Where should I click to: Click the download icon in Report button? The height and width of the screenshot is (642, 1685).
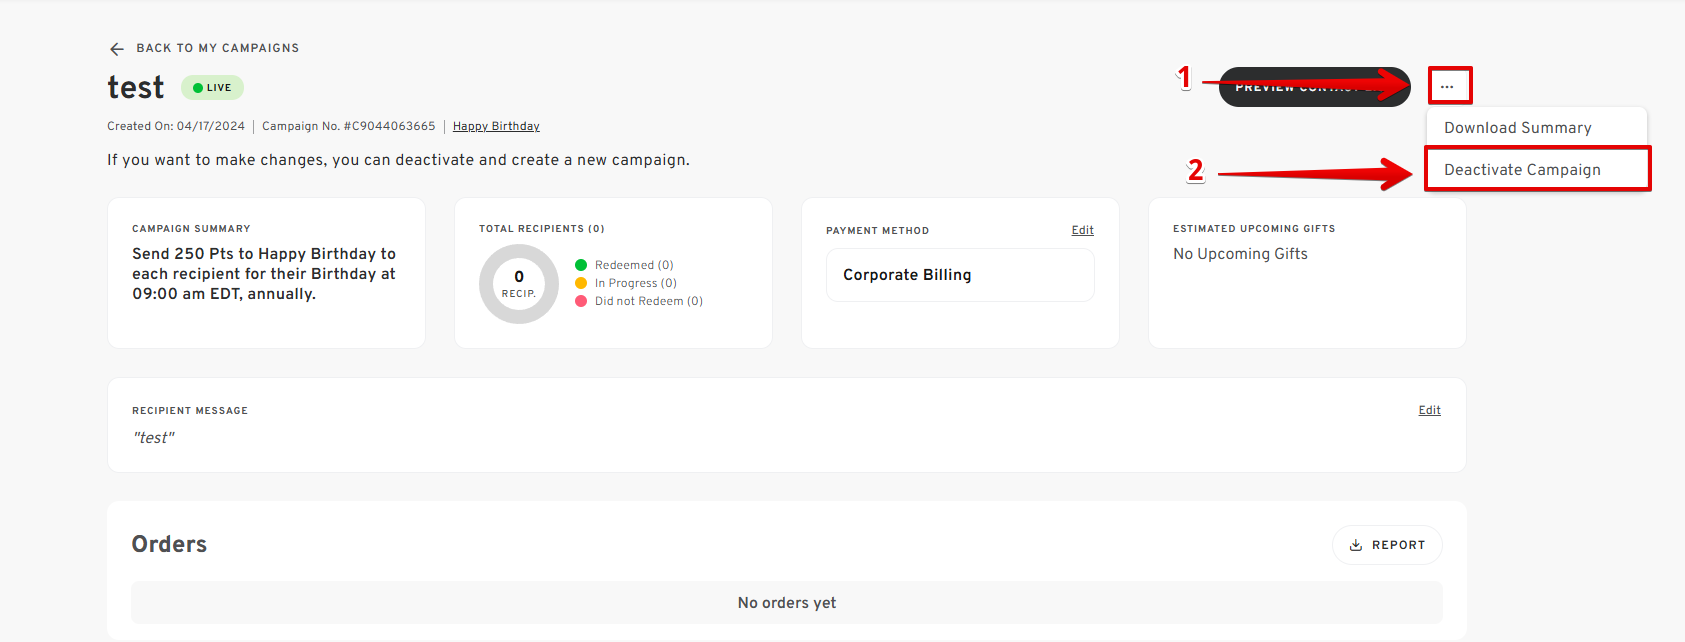1356,545
